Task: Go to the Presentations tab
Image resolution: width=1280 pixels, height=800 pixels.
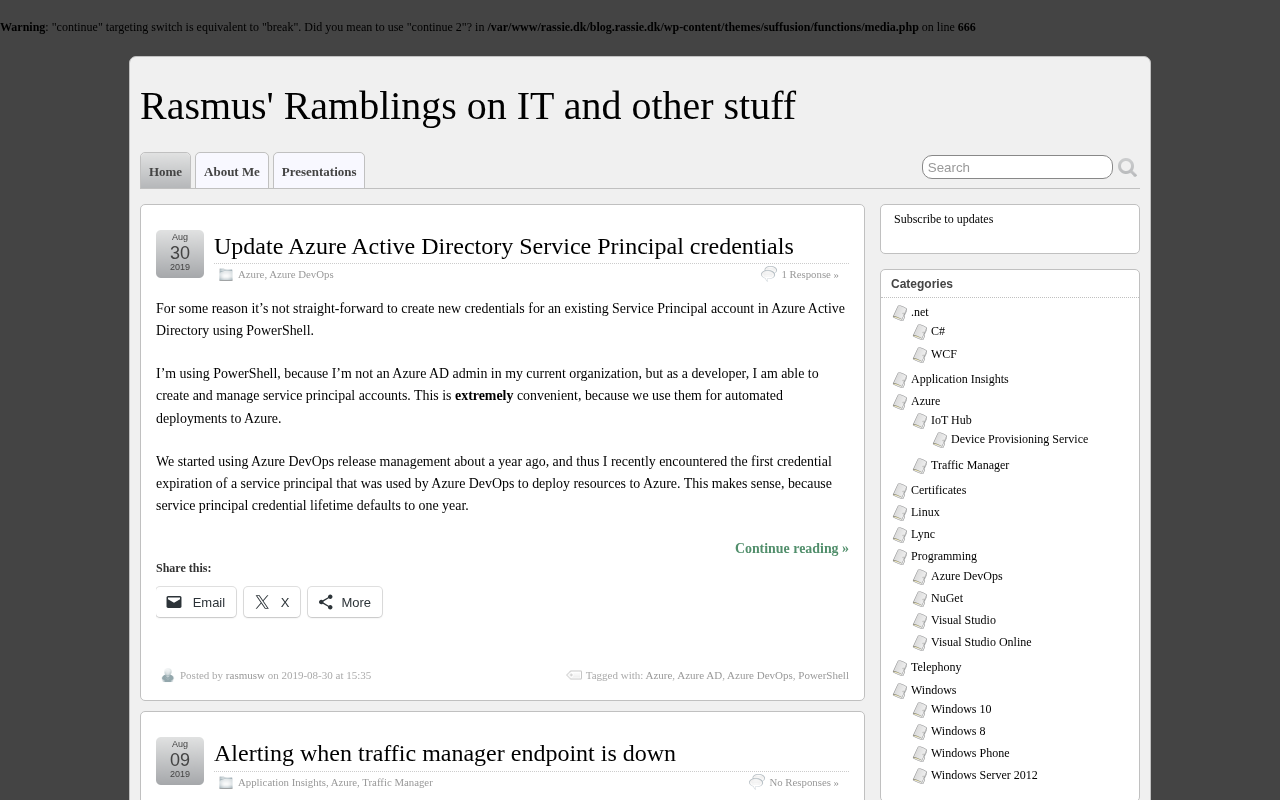Action: click(318, 171)
